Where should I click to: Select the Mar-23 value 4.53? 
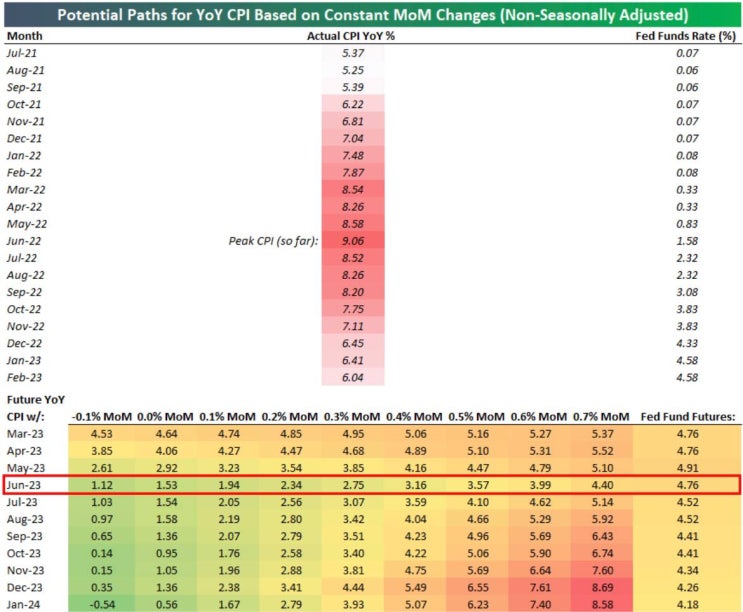point(101,434)
